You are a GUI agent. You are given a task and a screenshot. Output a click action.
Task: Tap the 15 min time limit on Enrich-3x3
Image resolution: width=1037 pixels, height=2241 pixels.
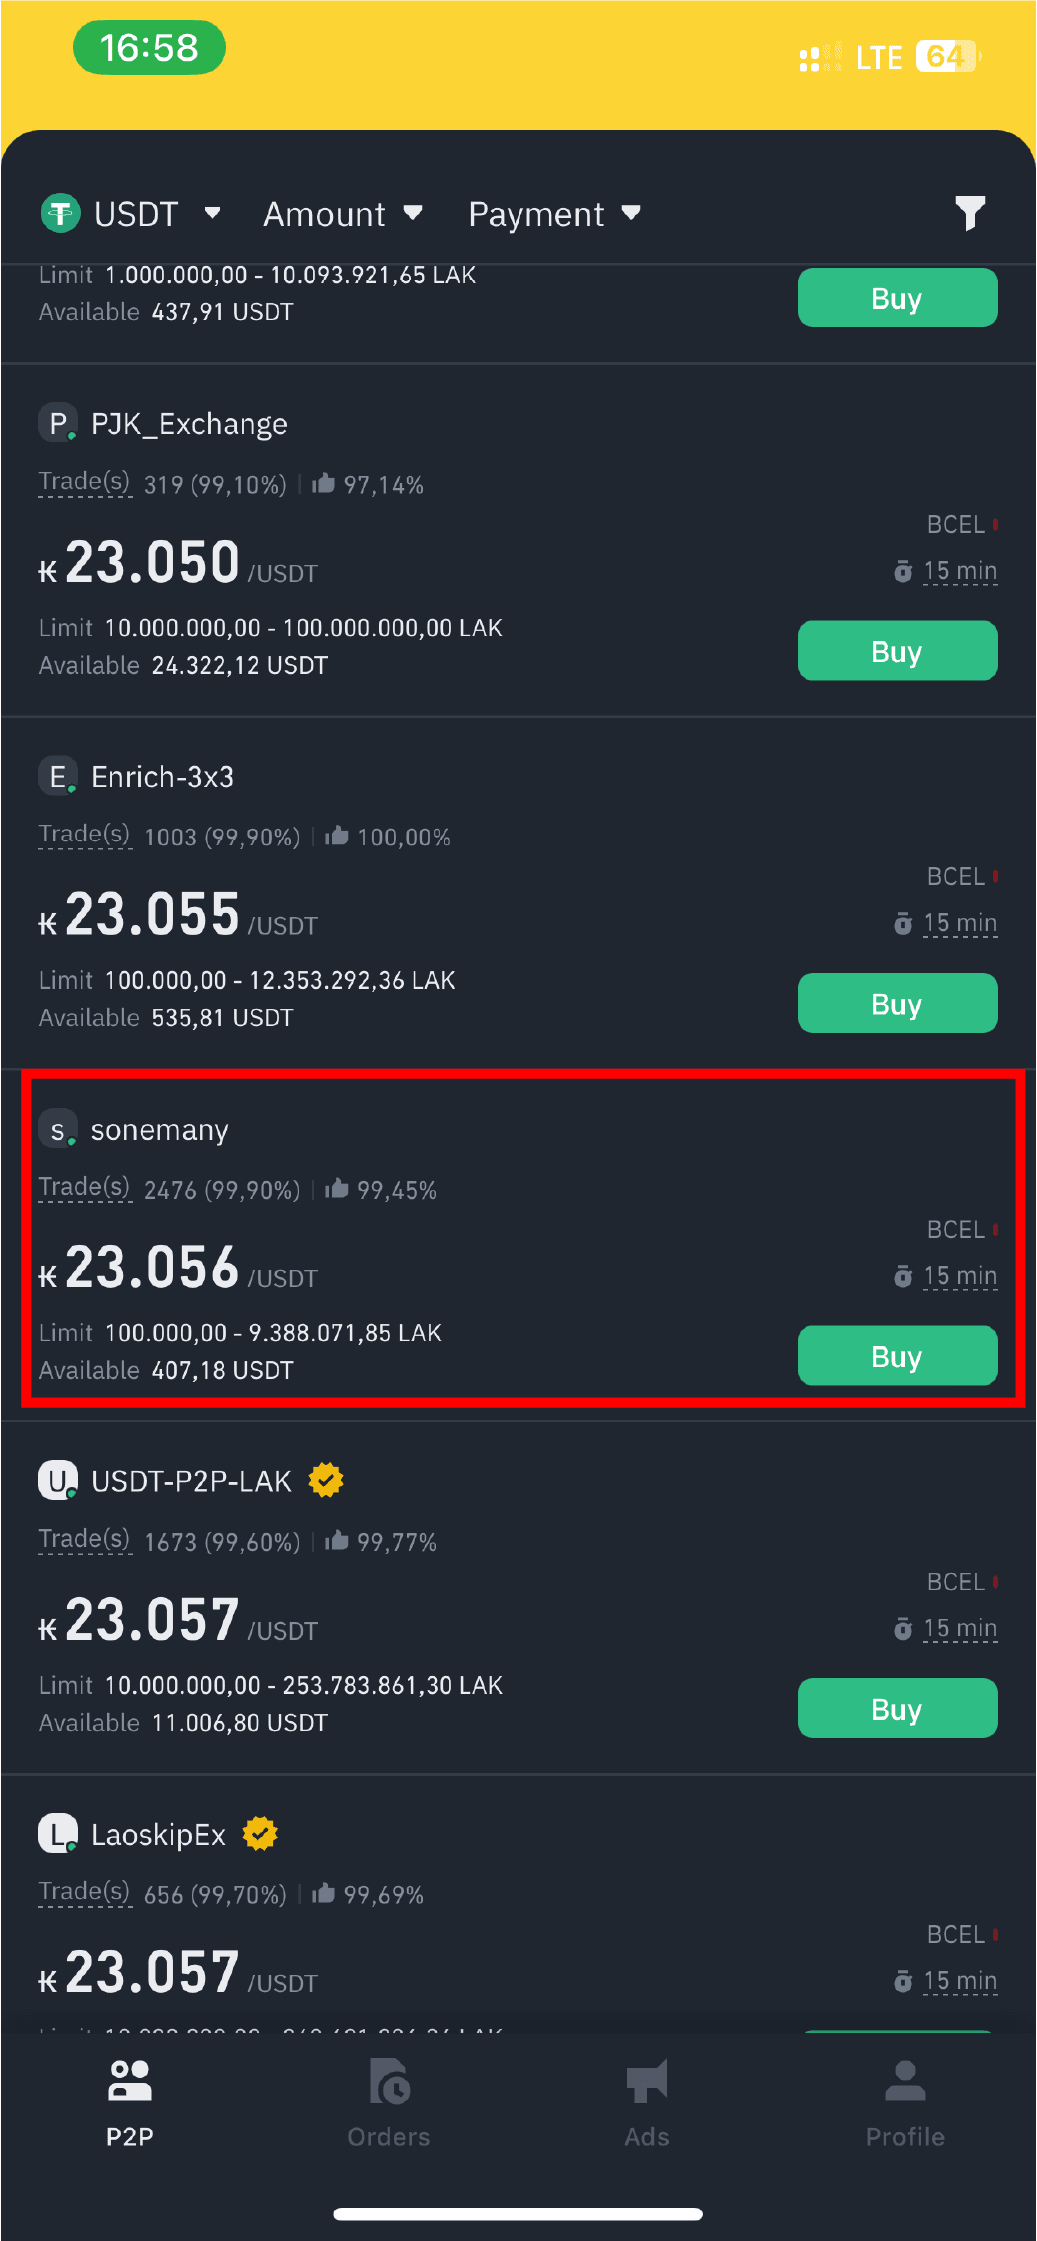tap(959, 923)
